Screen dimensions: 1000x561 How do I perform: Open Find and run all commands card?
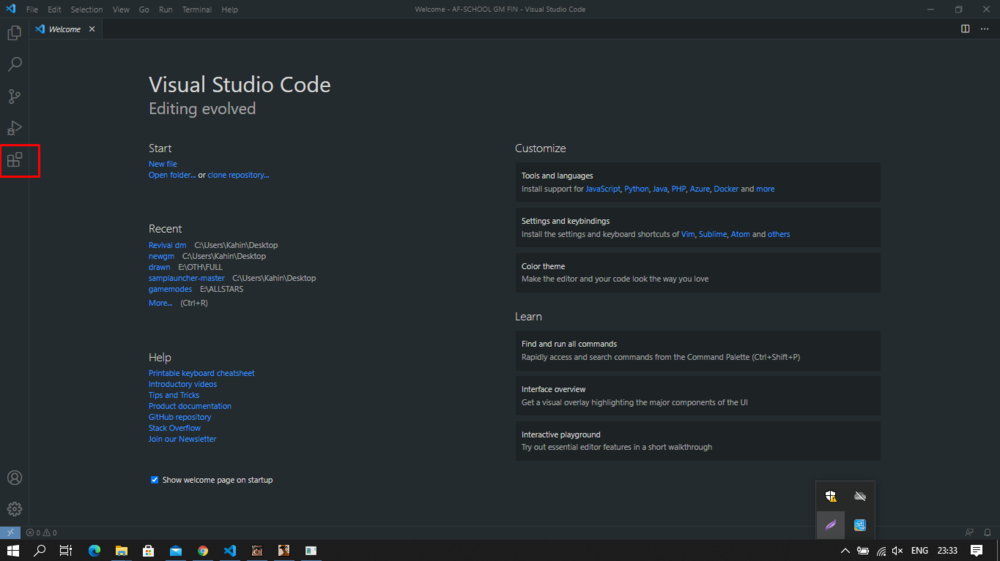(698, 351)
